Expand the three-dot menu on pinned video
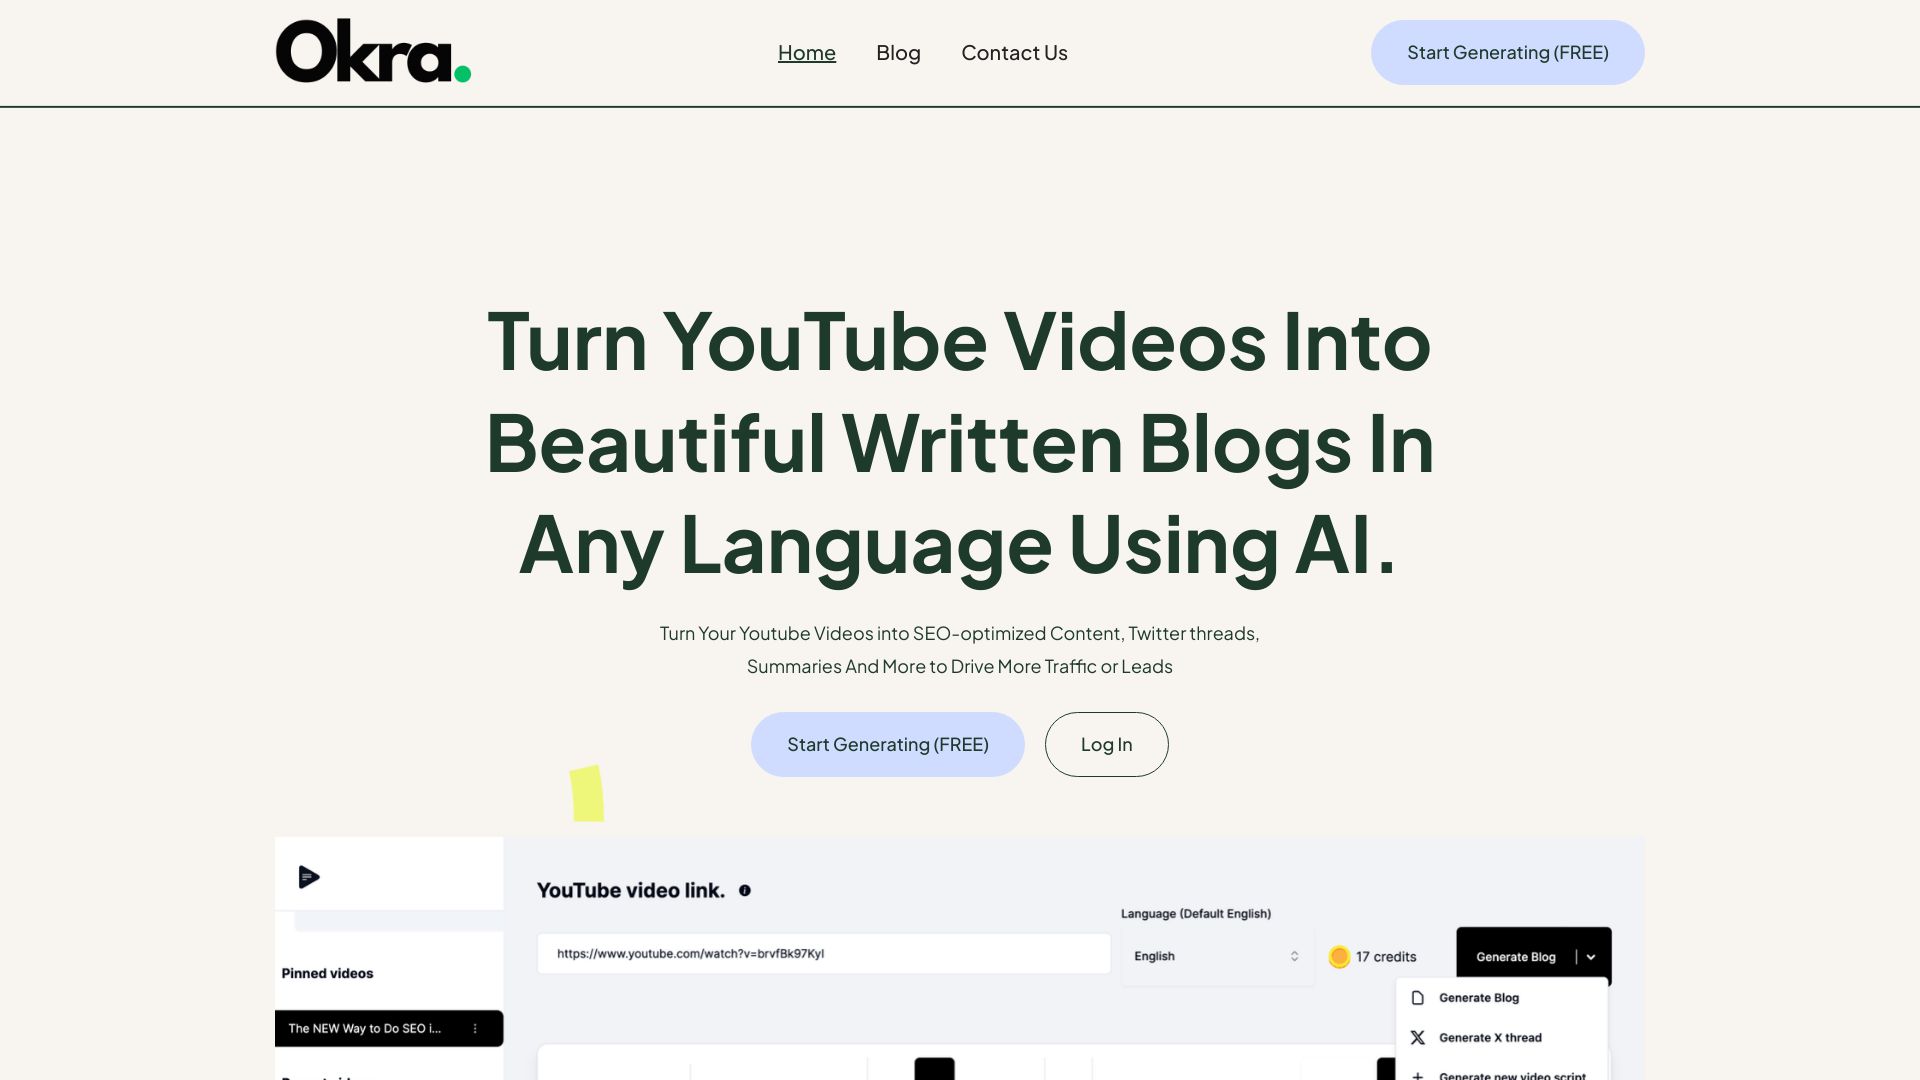1920x1080 pixels. [475, 1027]
